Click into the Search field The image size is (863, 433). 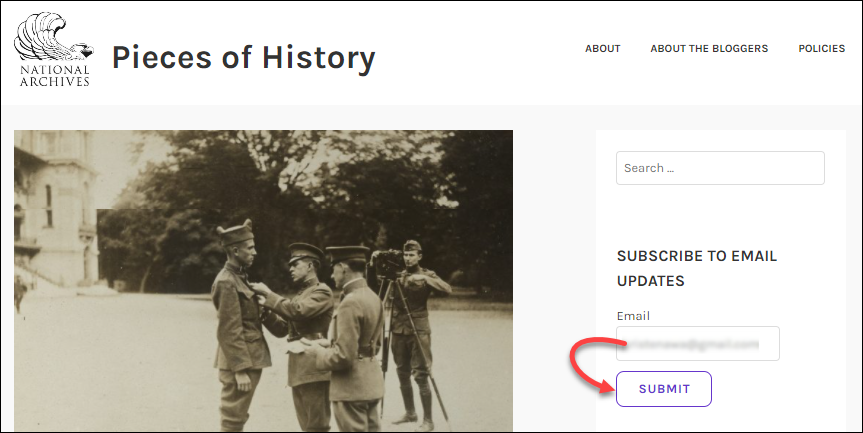point(720,168)
